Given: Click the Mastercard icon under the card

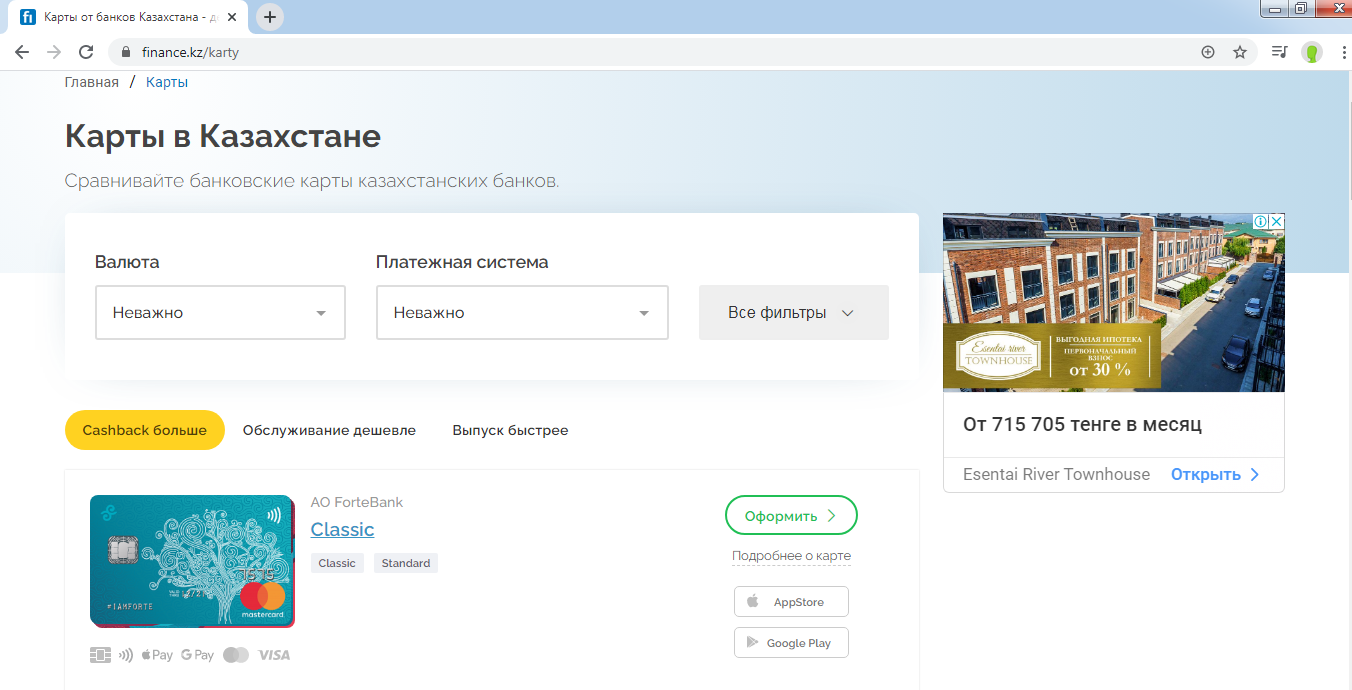Looking at the screenshot, I should pyautogui.click(x=236, y=655).
